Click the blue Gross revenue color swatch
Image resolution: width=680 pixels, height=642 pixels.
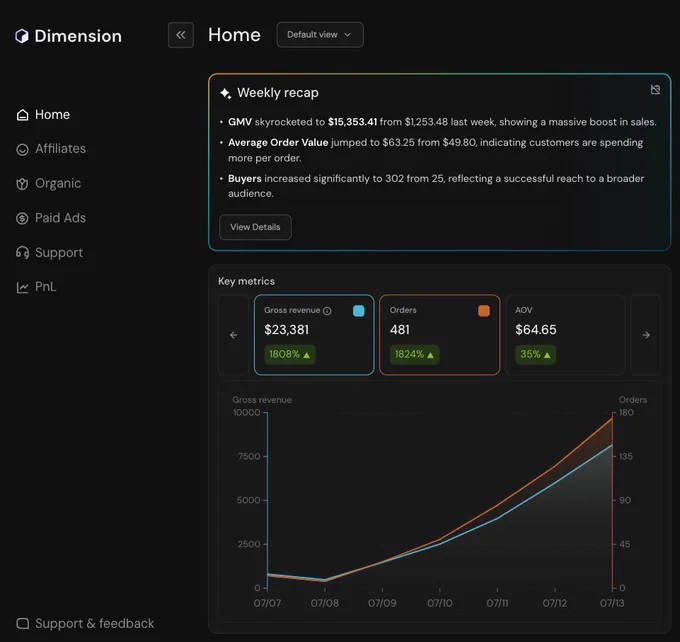[359, 311]
